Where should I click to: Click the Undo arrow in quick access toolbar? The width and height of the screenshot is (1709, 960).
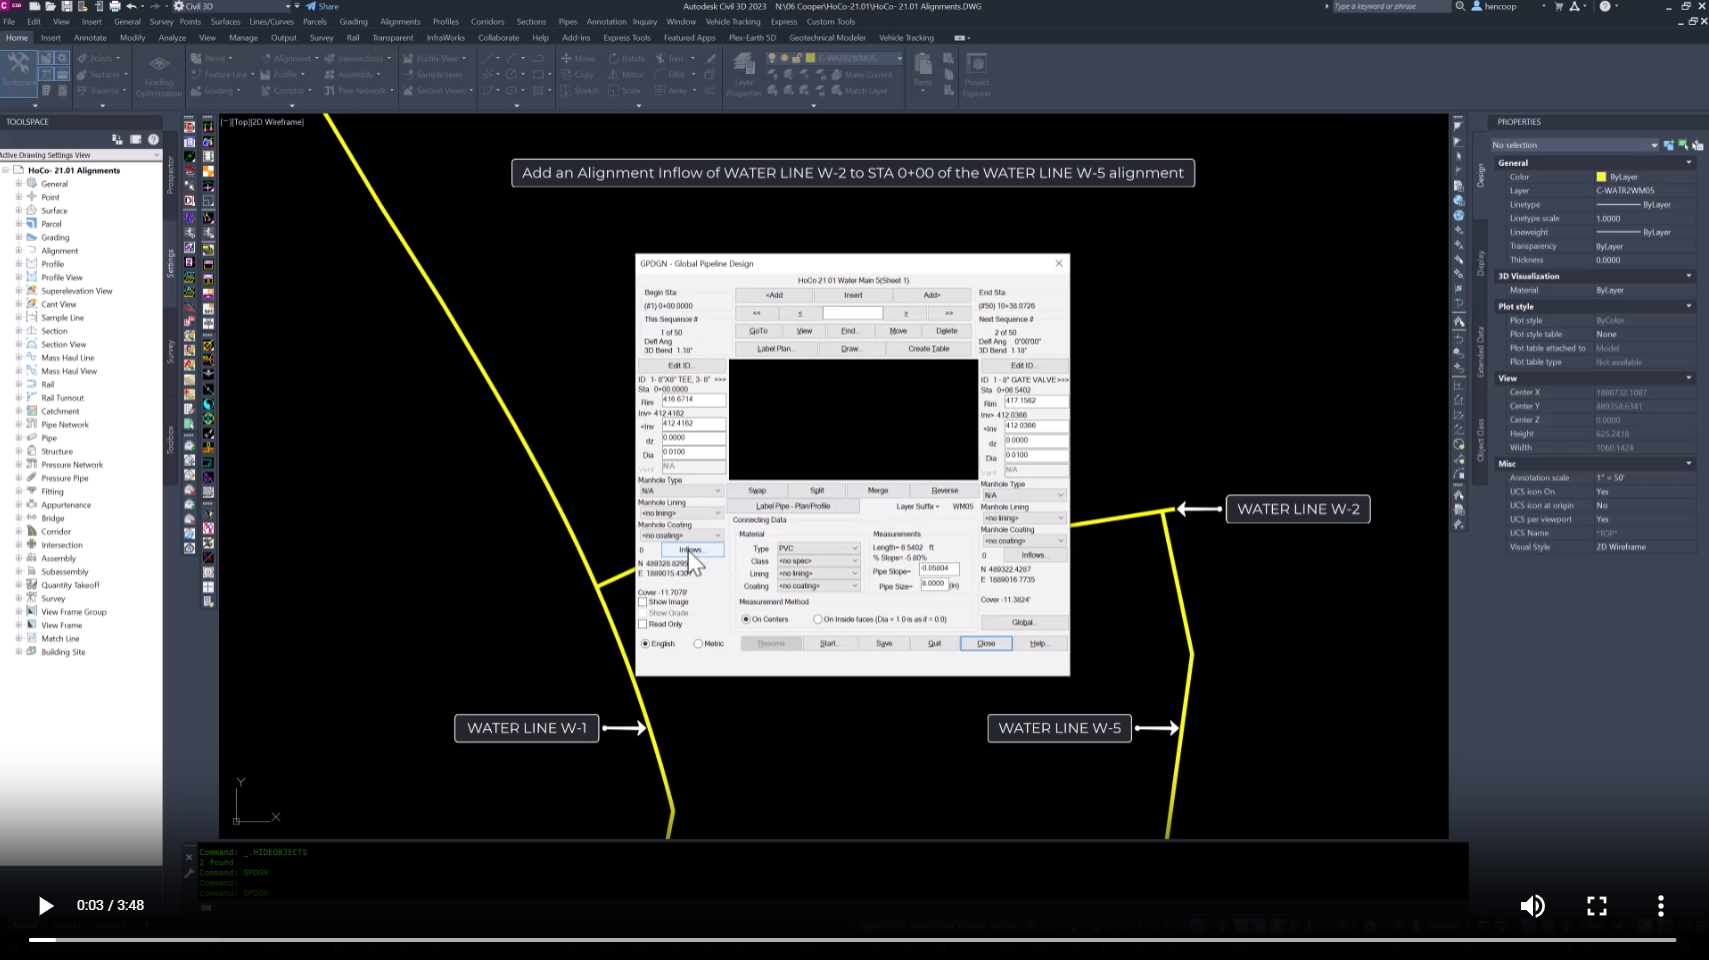[131, 6]
